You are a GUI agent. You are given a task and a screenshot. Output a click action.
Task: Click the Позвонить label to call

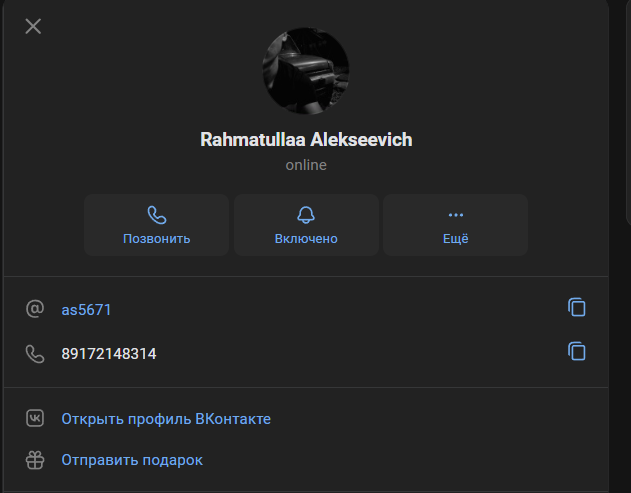pos(157,239)
